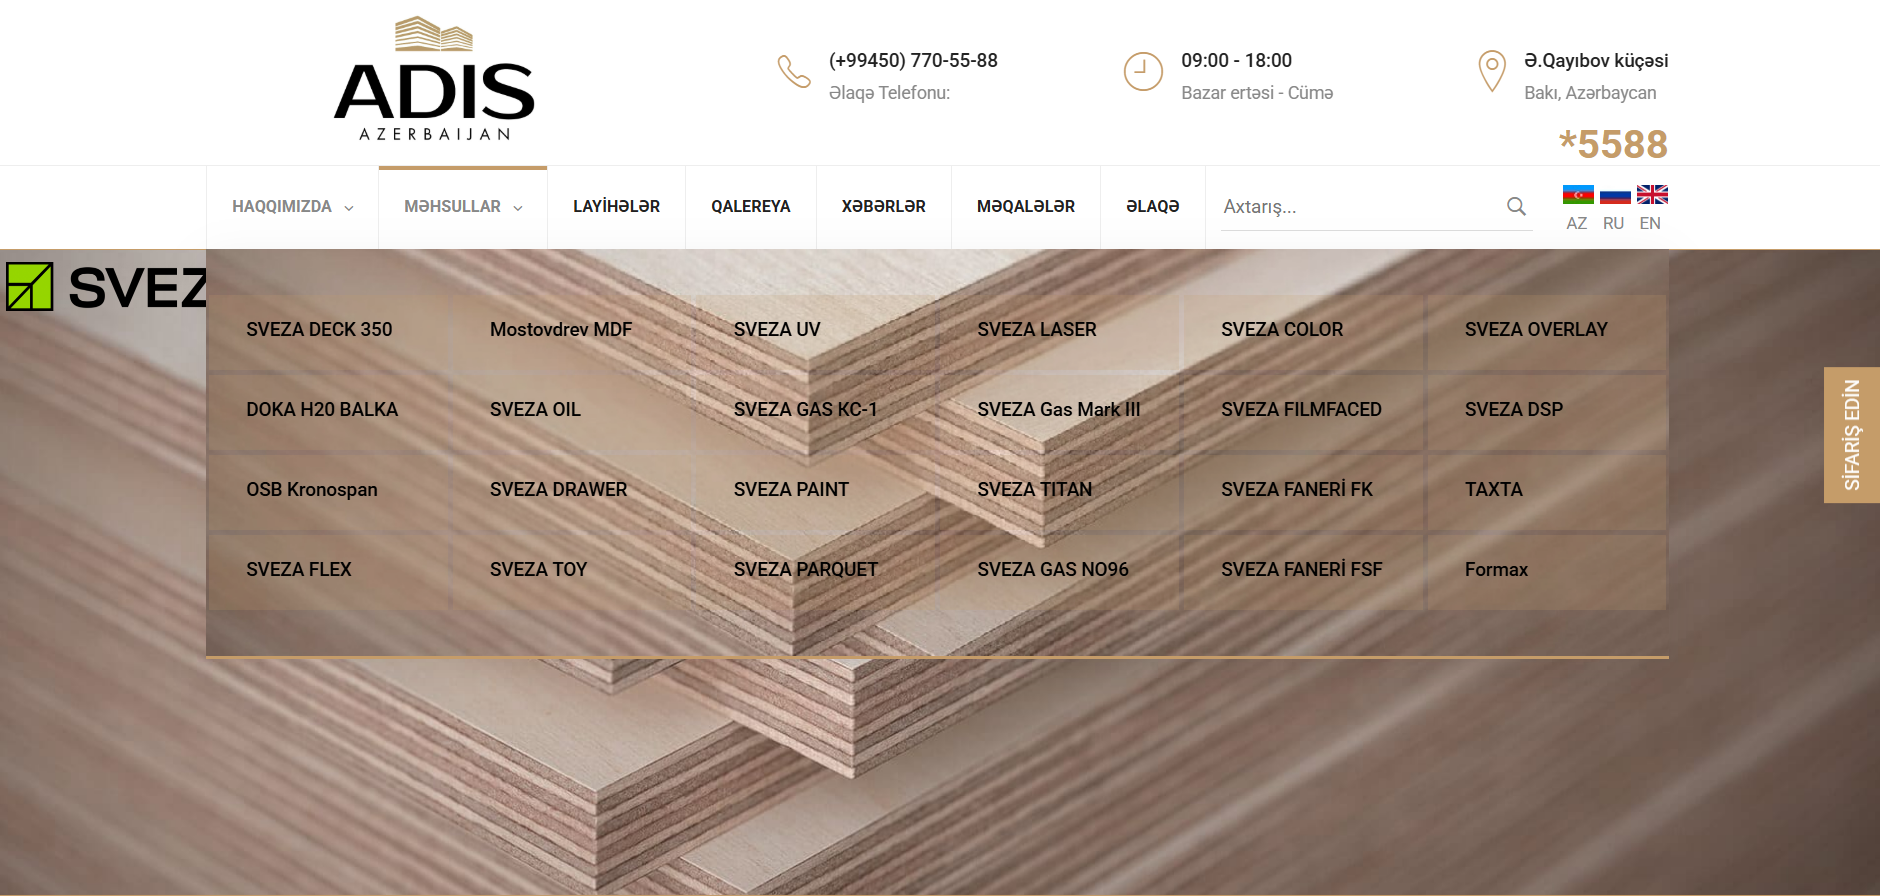Screen dimensions: 1880x896
Task: Go to the XƏBƏRLƏR page
Action: click(883, 207)
